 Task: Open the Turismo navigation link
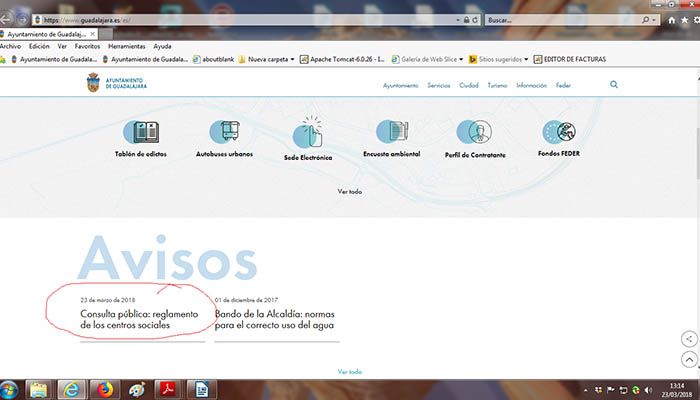click(497, 85)
